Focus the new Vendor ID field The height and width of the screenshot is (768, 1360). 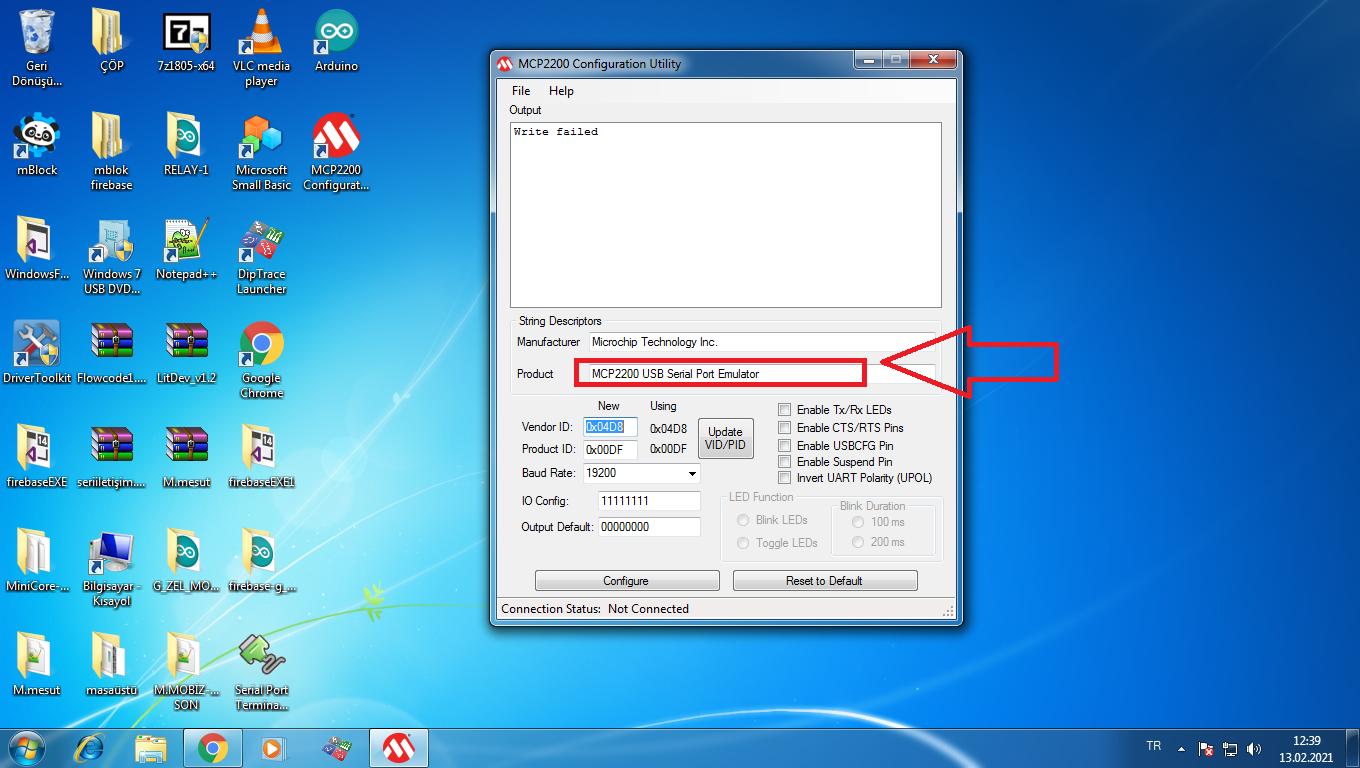coord(610,427)
